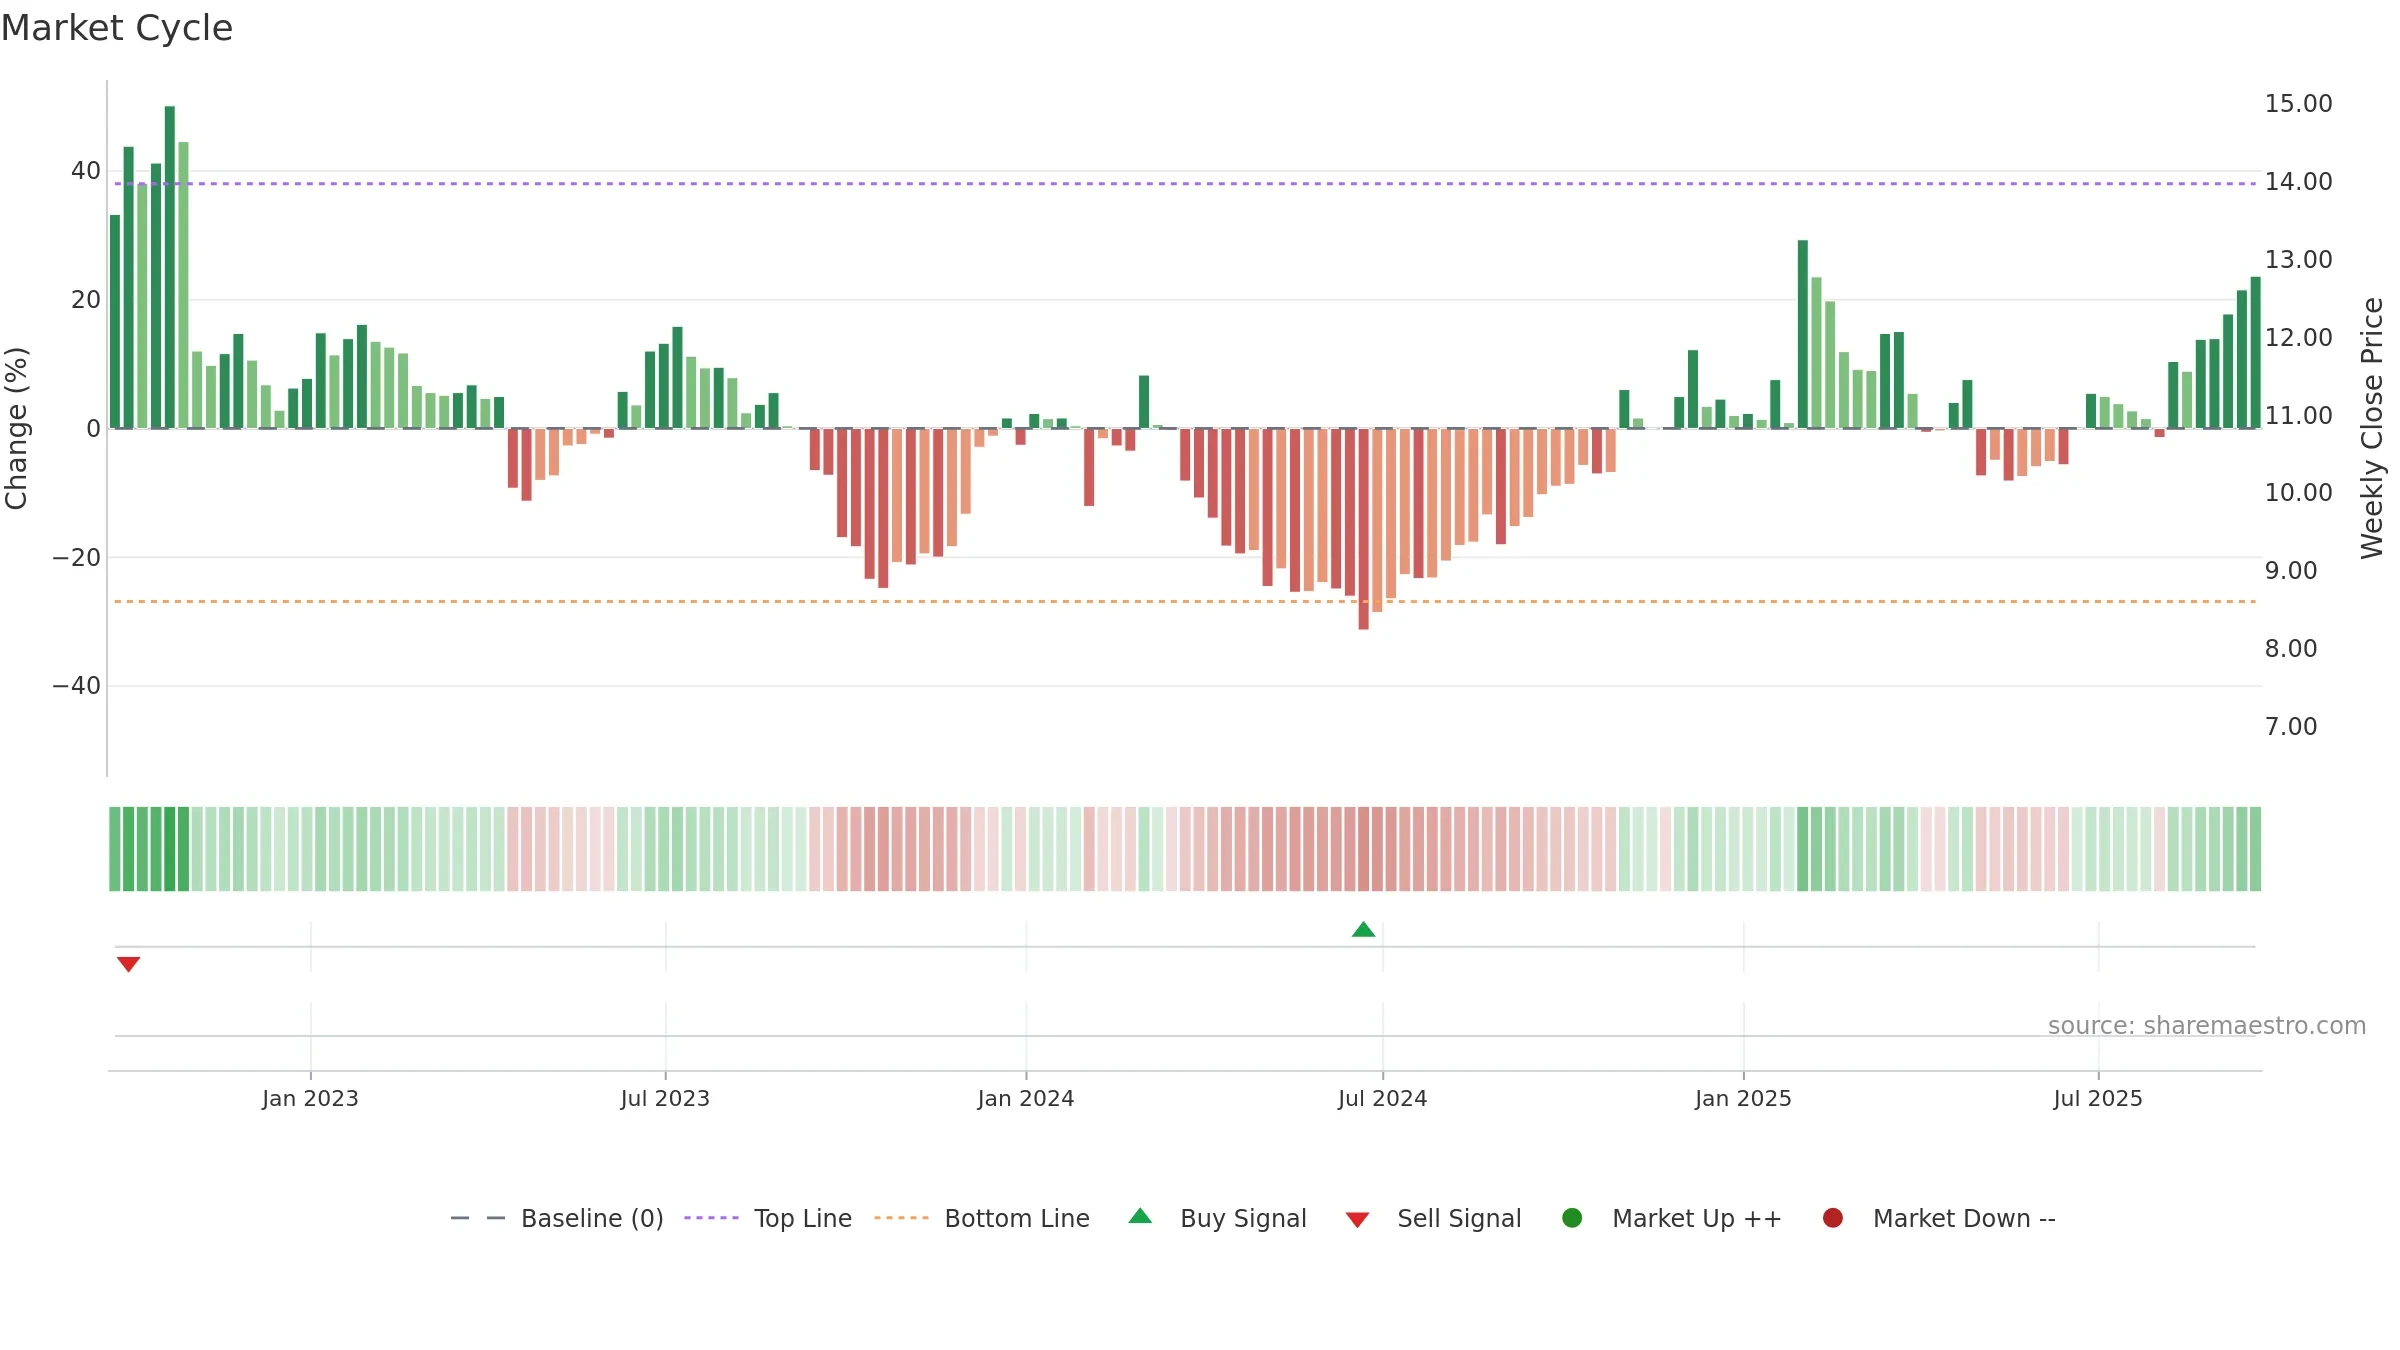The width and height of the screenshot is (2400, 1350).
Task: Click the Jan 2023 axis label
Action: 310,1098
